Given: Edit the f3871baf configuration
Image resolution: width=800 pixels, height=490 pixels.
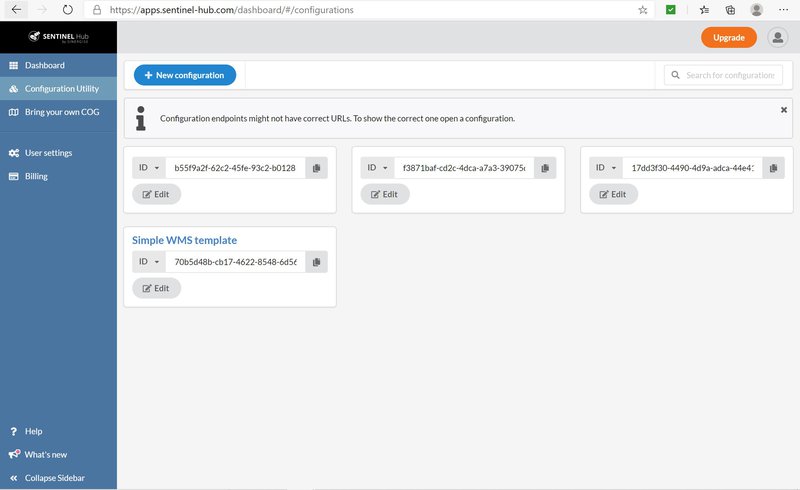Looking at the screenshot, I should (x=385, y=194).
